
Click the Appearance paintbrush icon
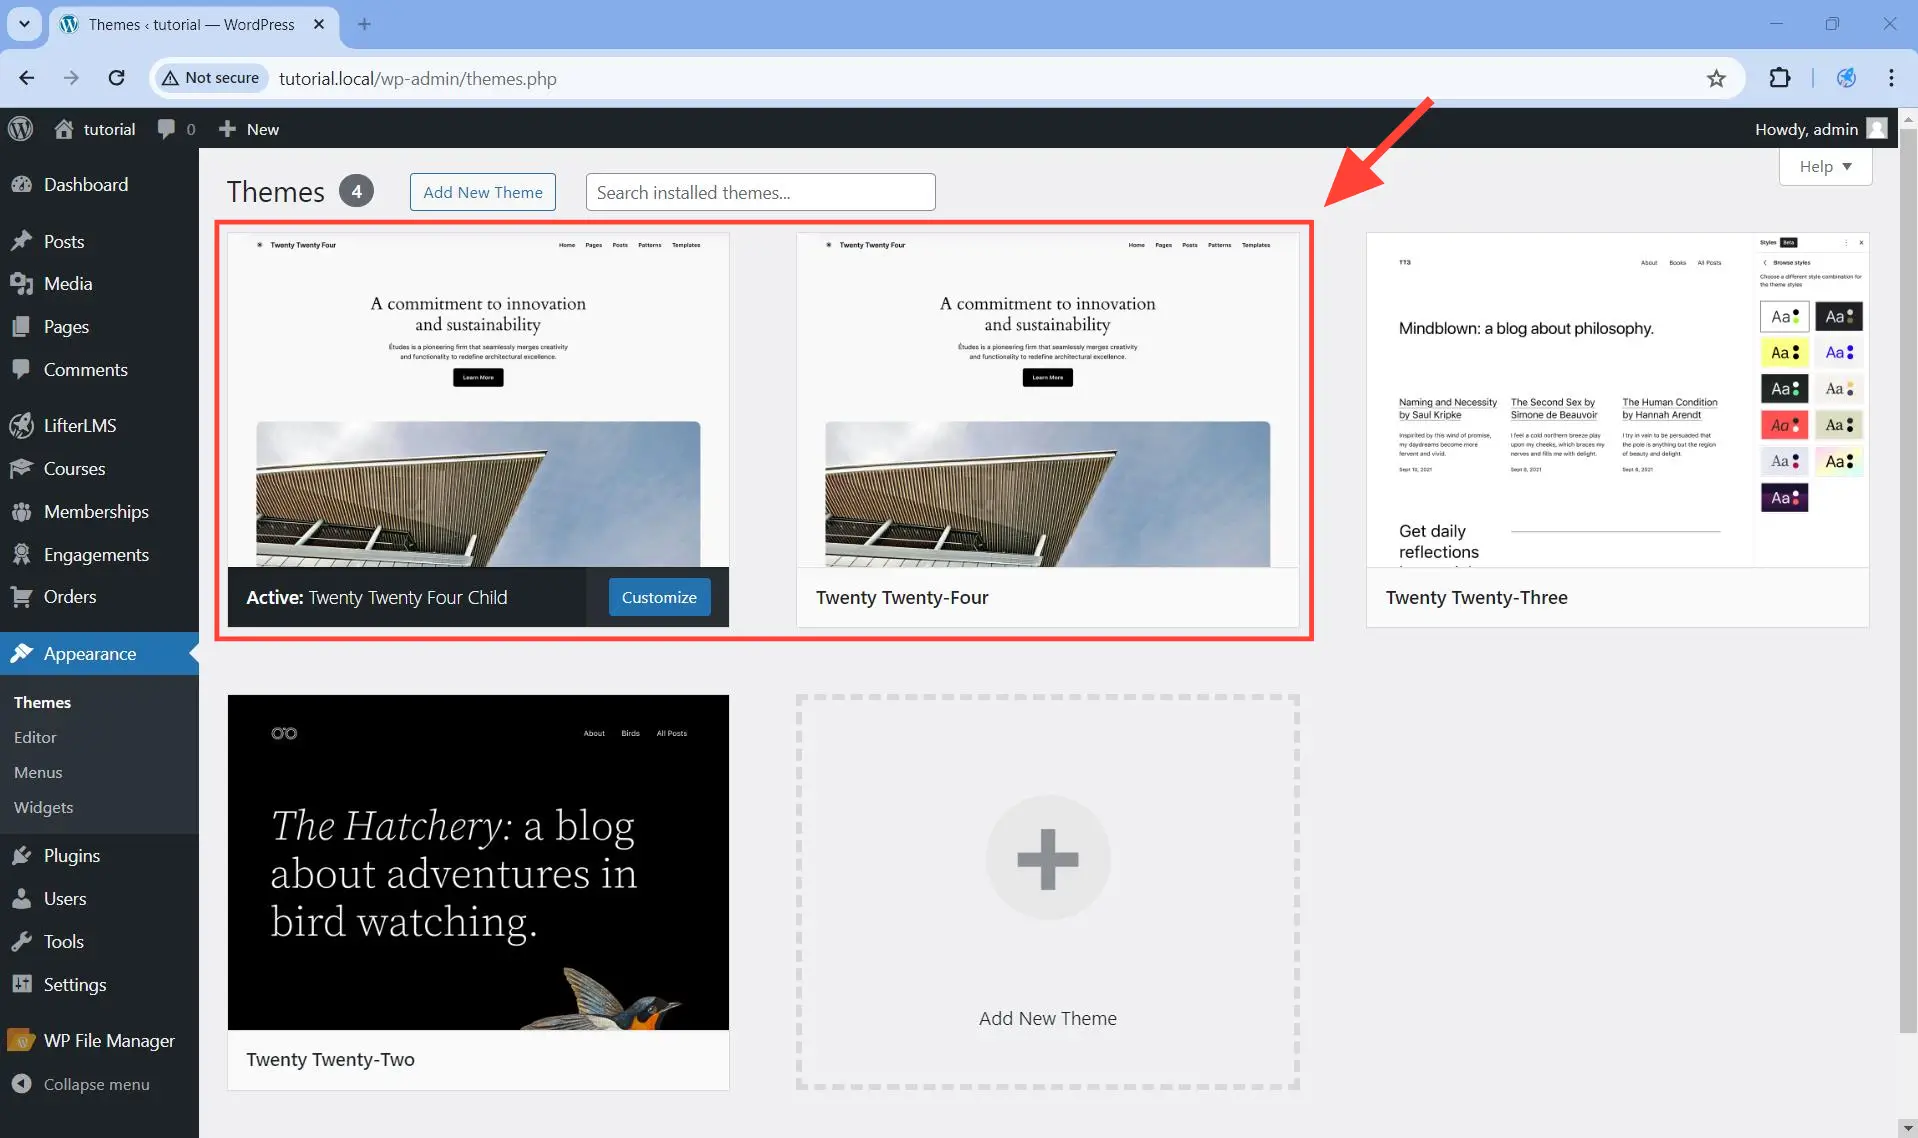(x=21, y=653)
